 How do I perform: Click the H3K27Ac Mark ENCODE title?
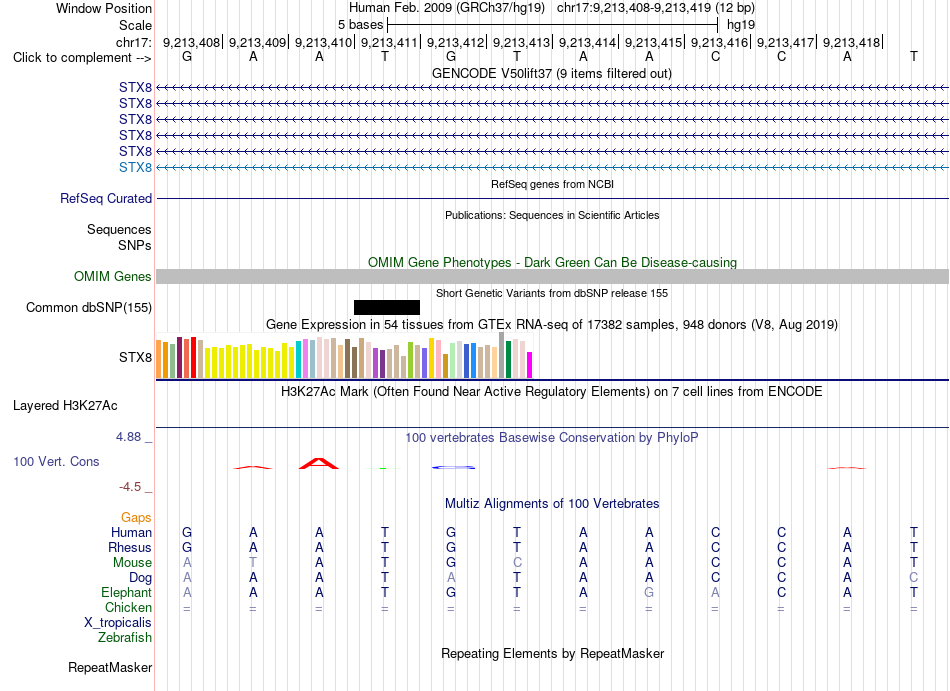coord(552,391)
